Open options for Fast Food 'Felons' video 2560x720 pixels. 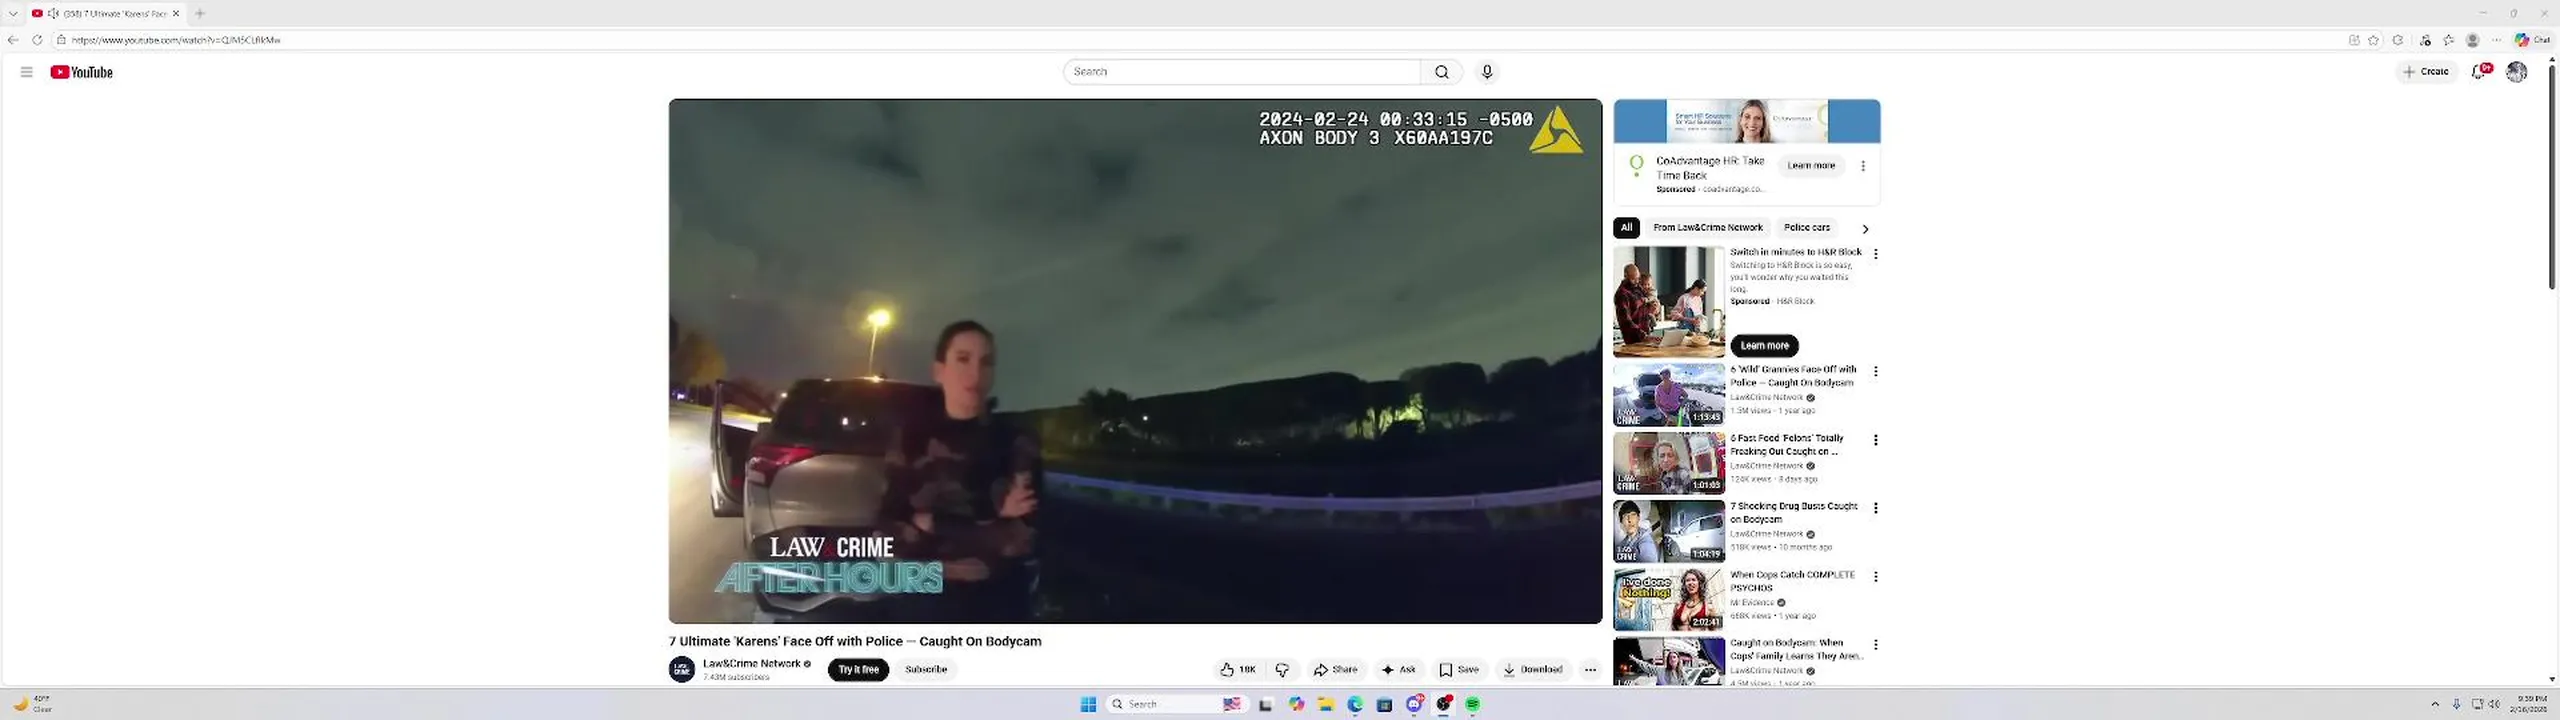(1876, 440)
